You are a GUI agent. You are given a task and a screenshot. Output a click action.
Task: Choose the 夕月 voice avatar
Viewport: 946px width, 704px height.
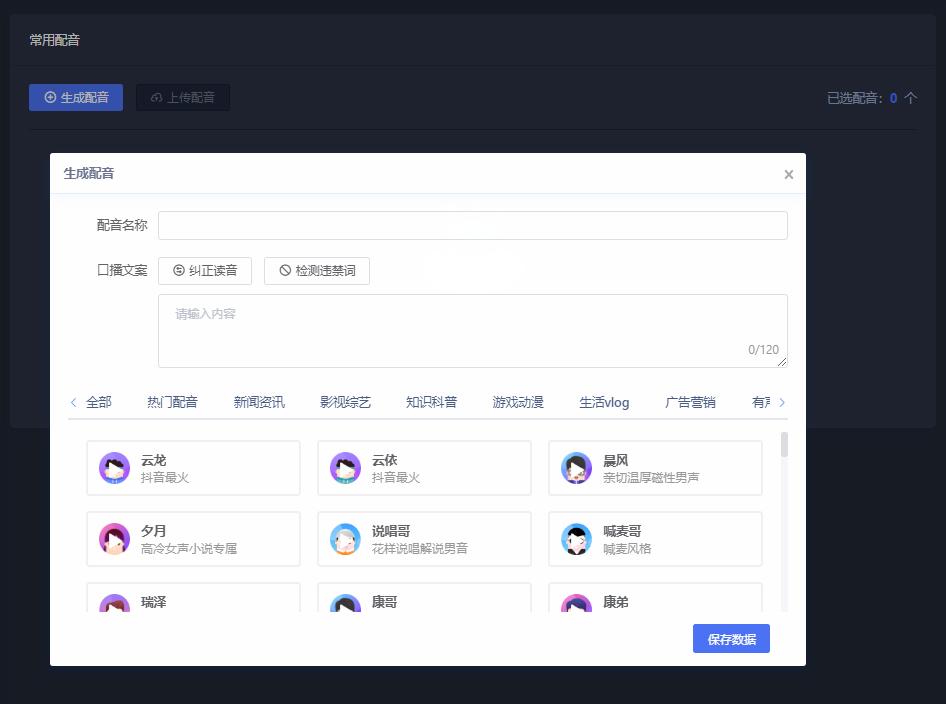tap(114, 539)
